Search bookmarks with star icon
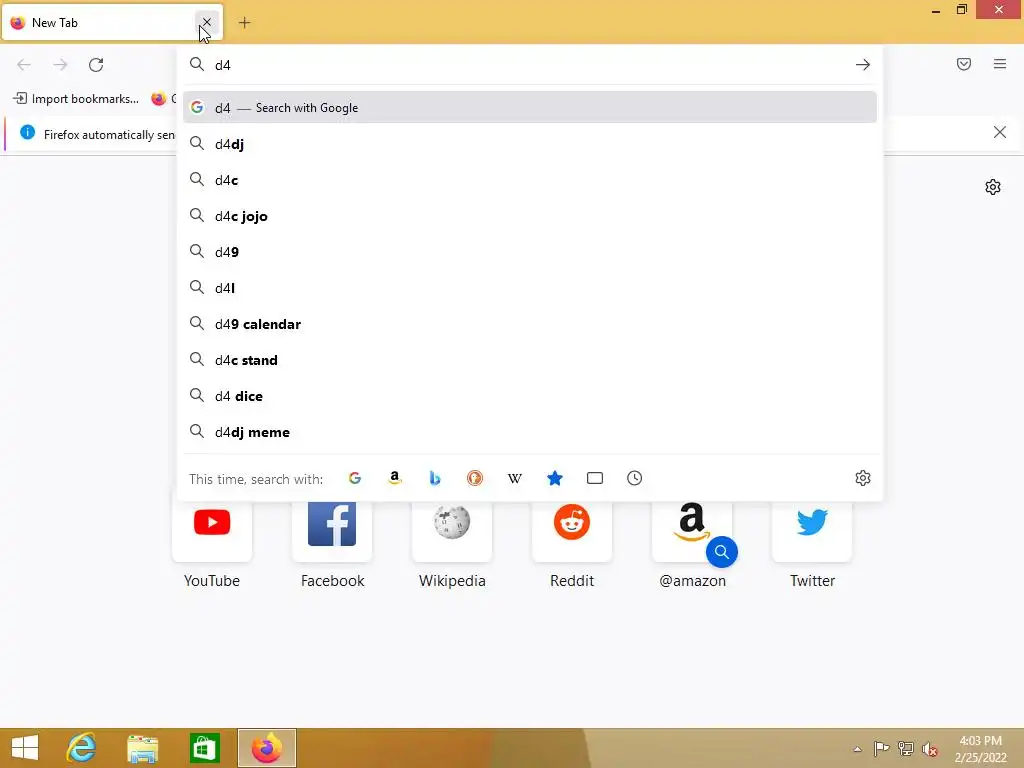 [554, 478]
